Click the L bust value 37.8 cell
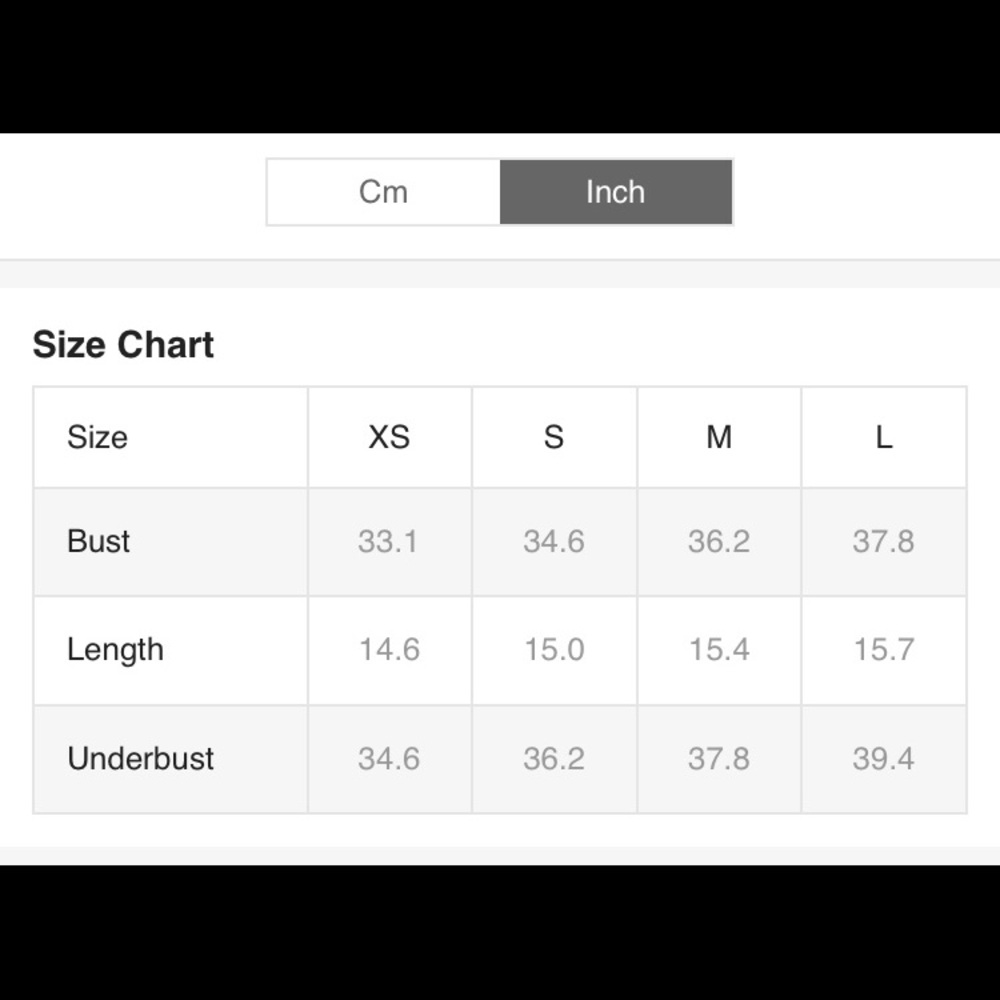The width and height of the screenshot is (1000, 1000). (884, 542)
